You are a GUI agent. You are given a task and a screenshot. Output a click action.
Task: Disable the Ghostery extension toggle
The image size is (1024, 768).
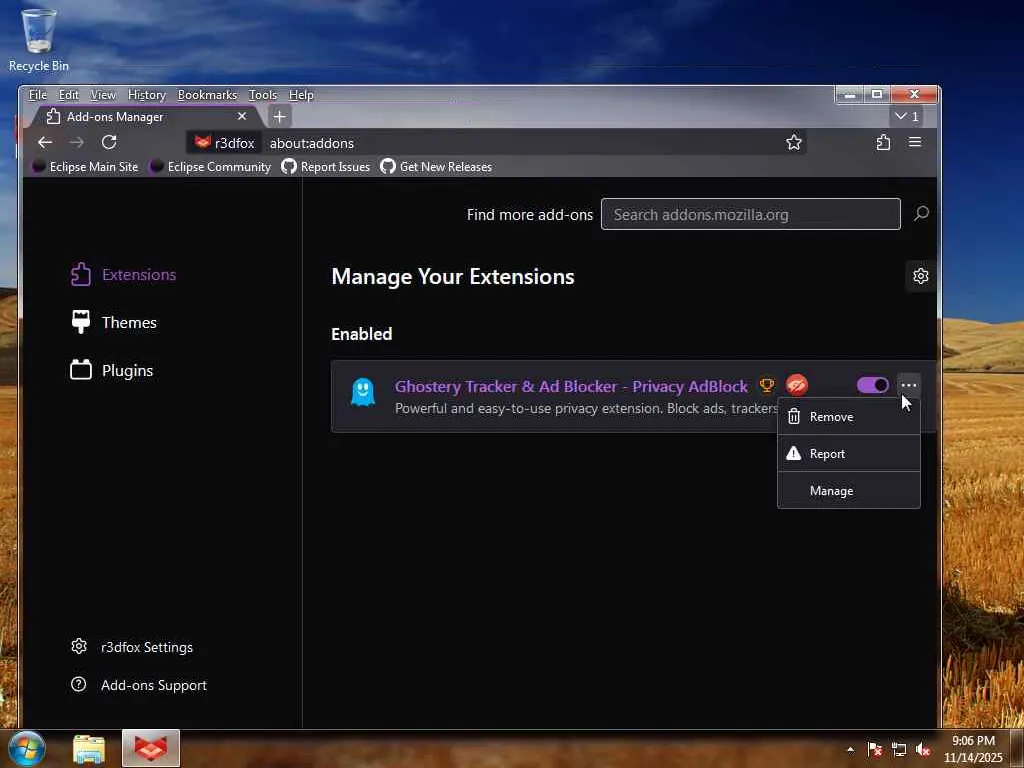[872, 385]
